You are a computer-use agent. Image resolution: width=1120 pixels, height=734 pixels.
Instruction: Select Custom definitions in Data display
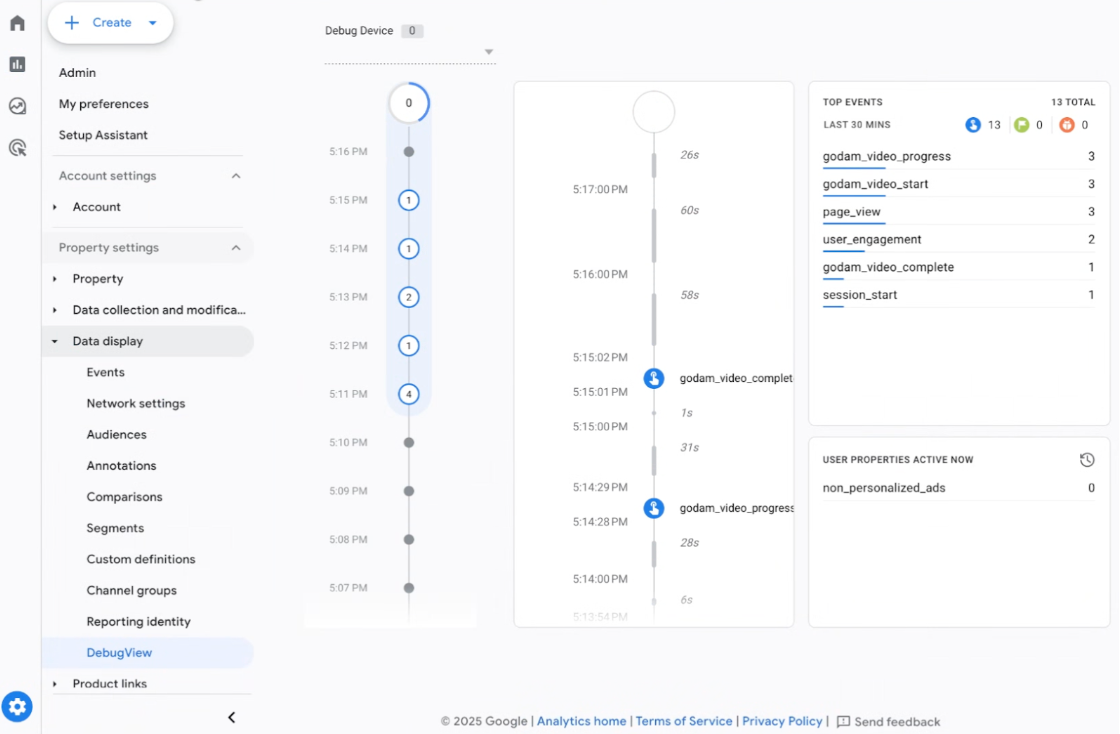click(x=141, y=559)
